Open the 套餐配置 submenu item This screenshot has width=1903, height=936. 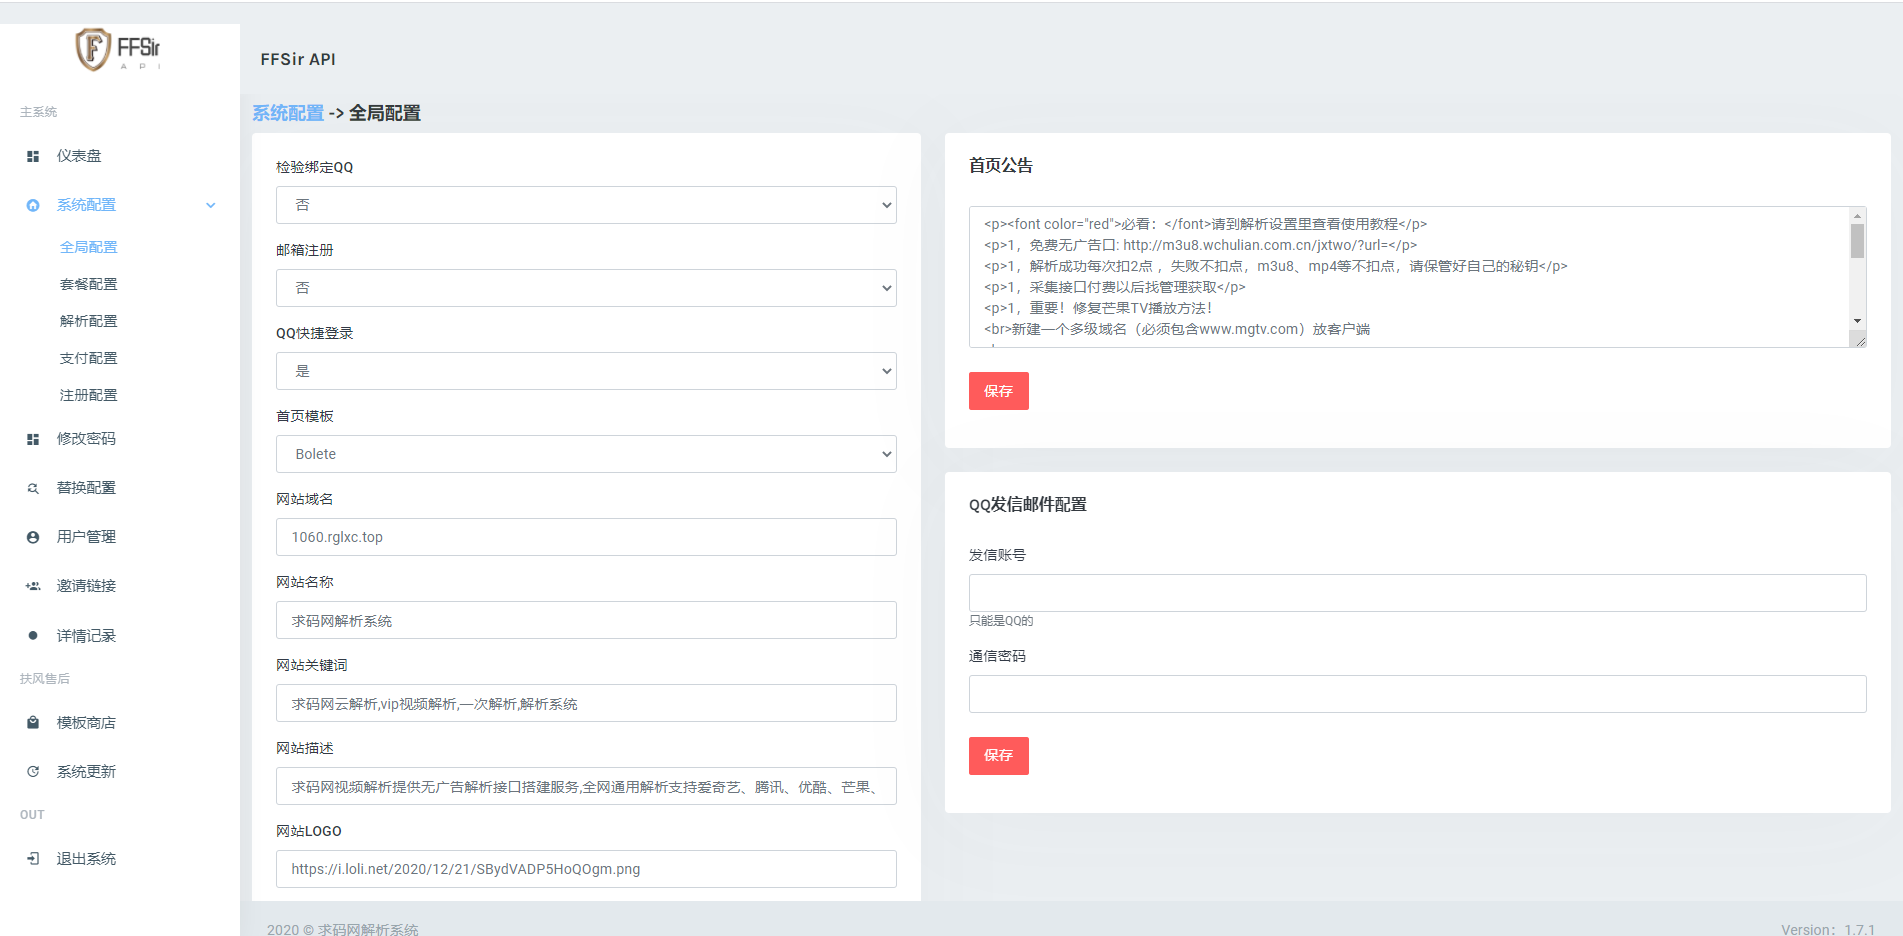[x=89, y=284]
